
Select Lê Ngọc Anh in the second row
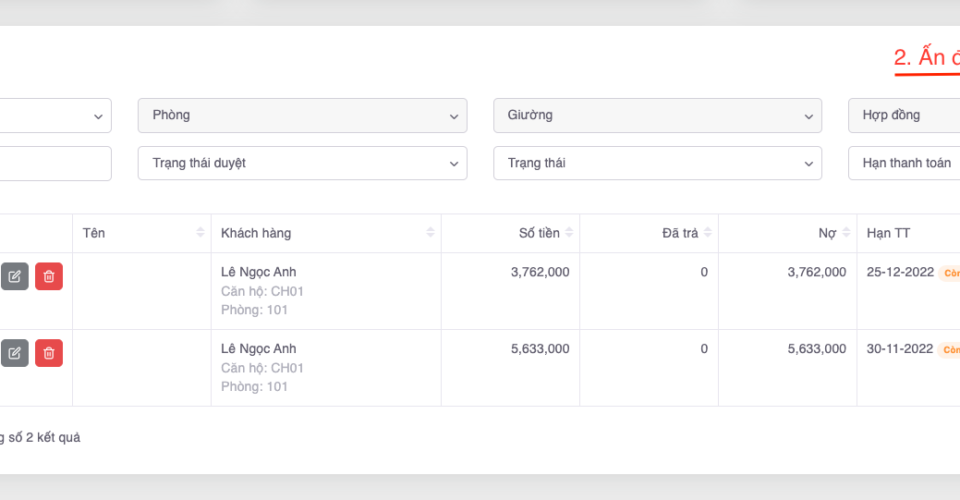point(258,349)
